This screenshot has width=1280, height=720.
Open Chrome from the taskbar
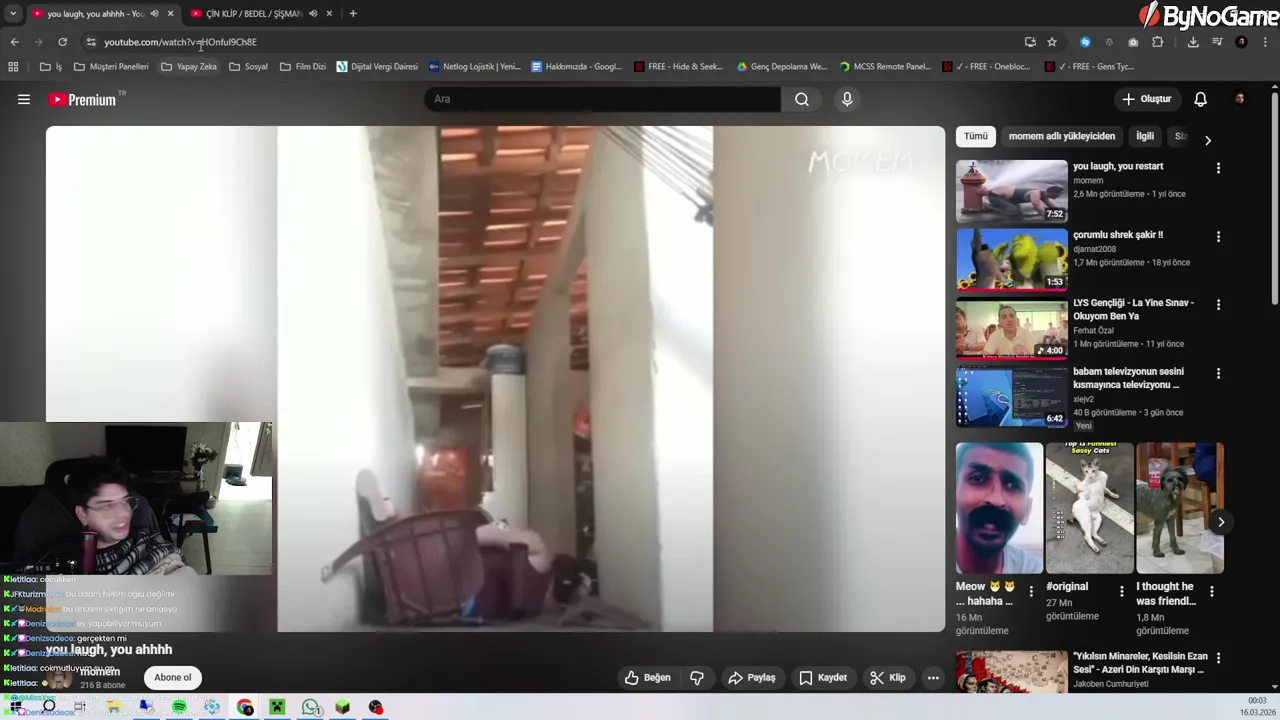[x=245, y=707]
